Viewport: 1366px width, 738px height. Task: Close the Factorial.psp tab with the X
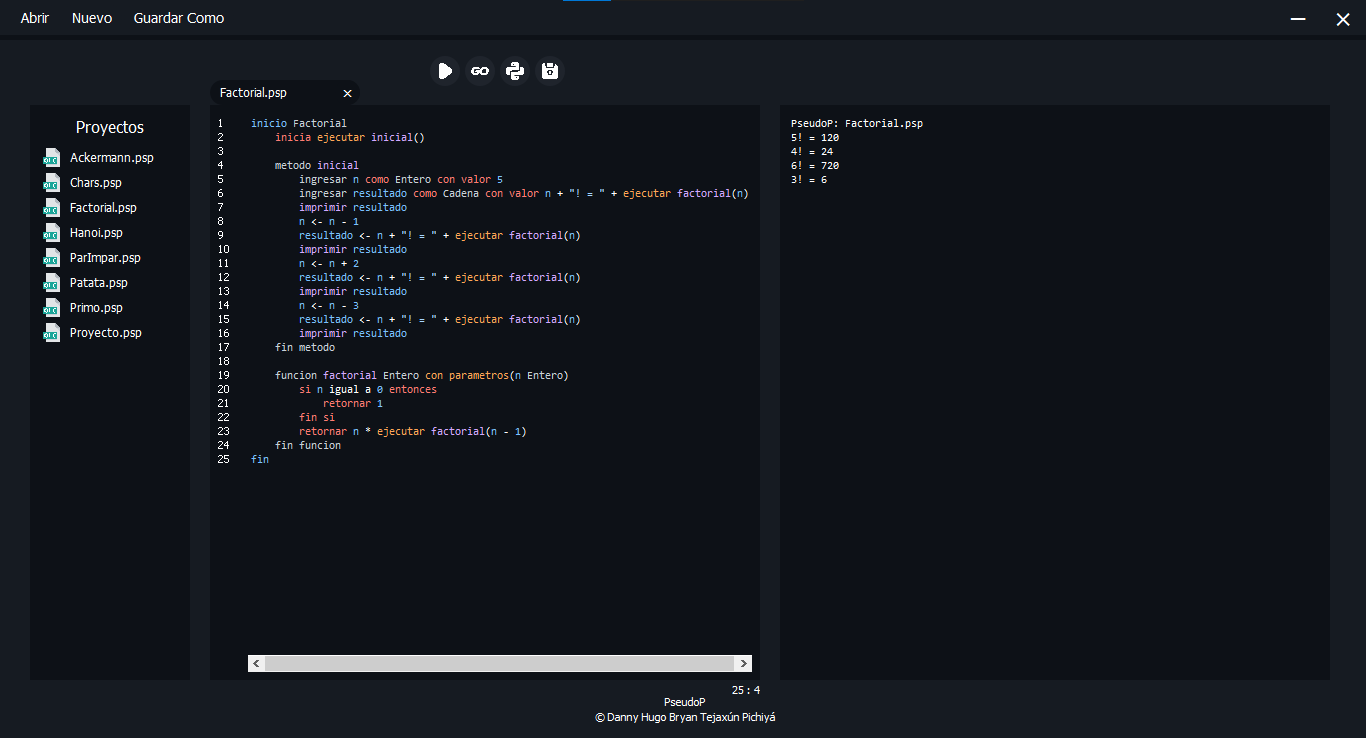(348, 93)
